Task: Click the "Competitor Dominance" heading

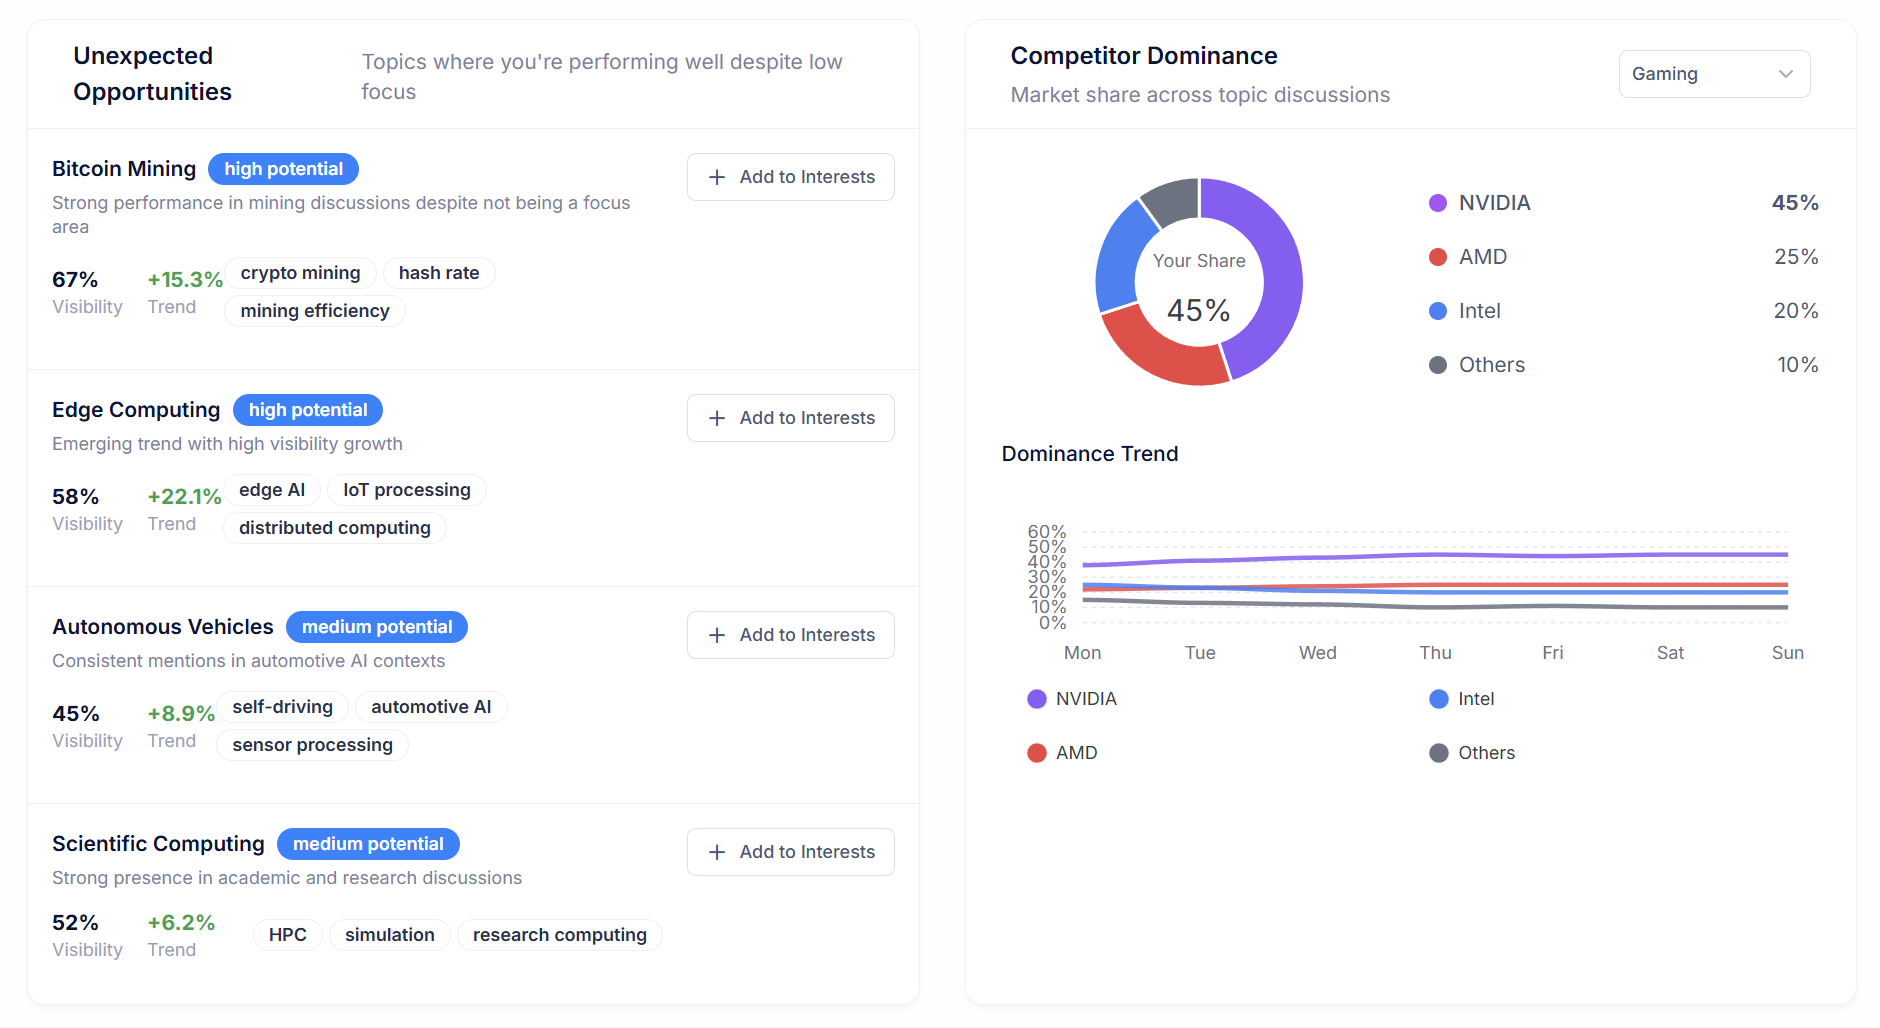Action: pos(1144,56)
